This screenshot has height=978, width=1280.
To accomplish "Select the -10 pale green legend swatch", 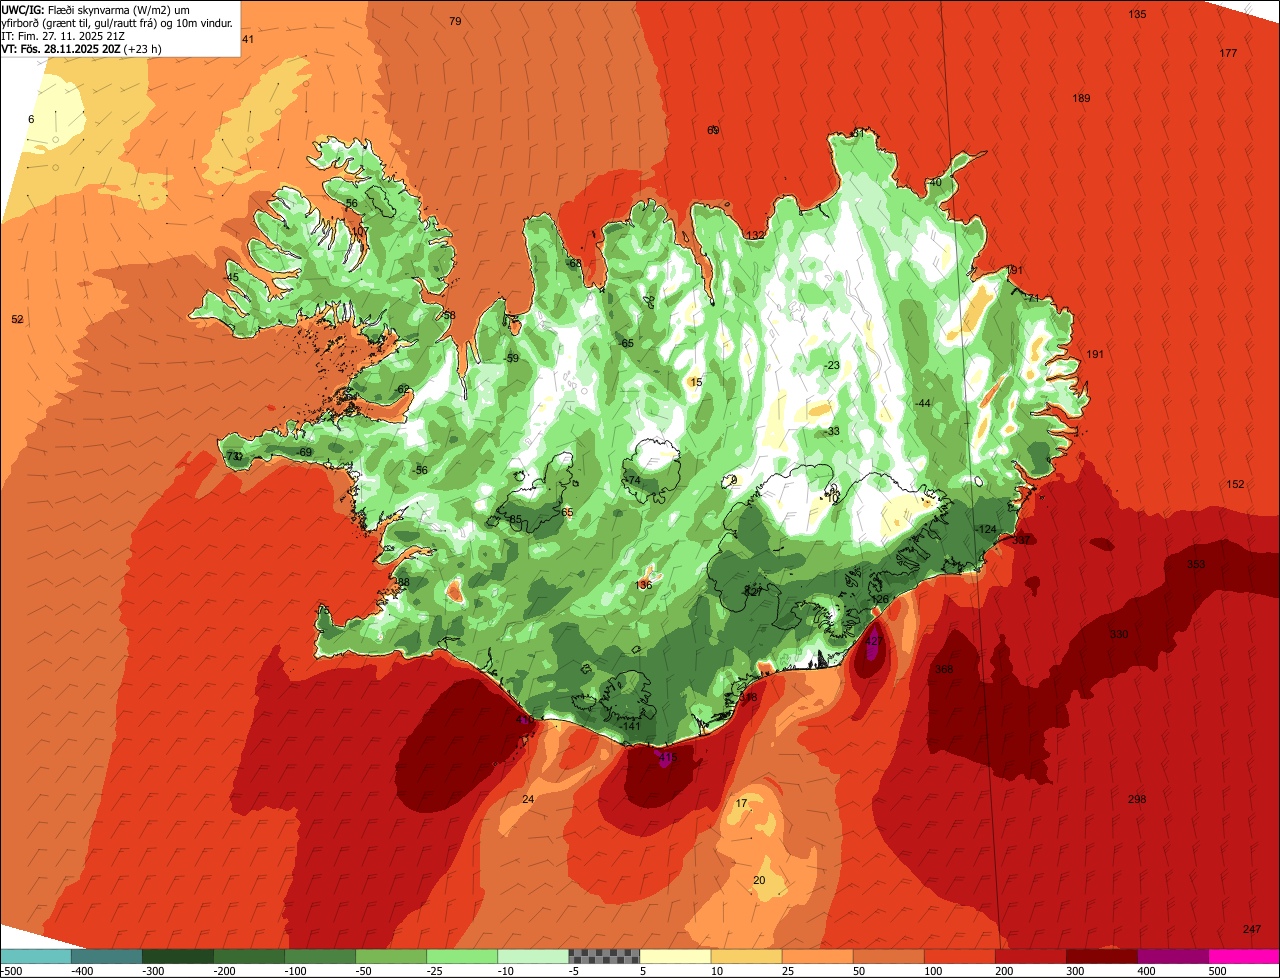I will click(533, 956).
